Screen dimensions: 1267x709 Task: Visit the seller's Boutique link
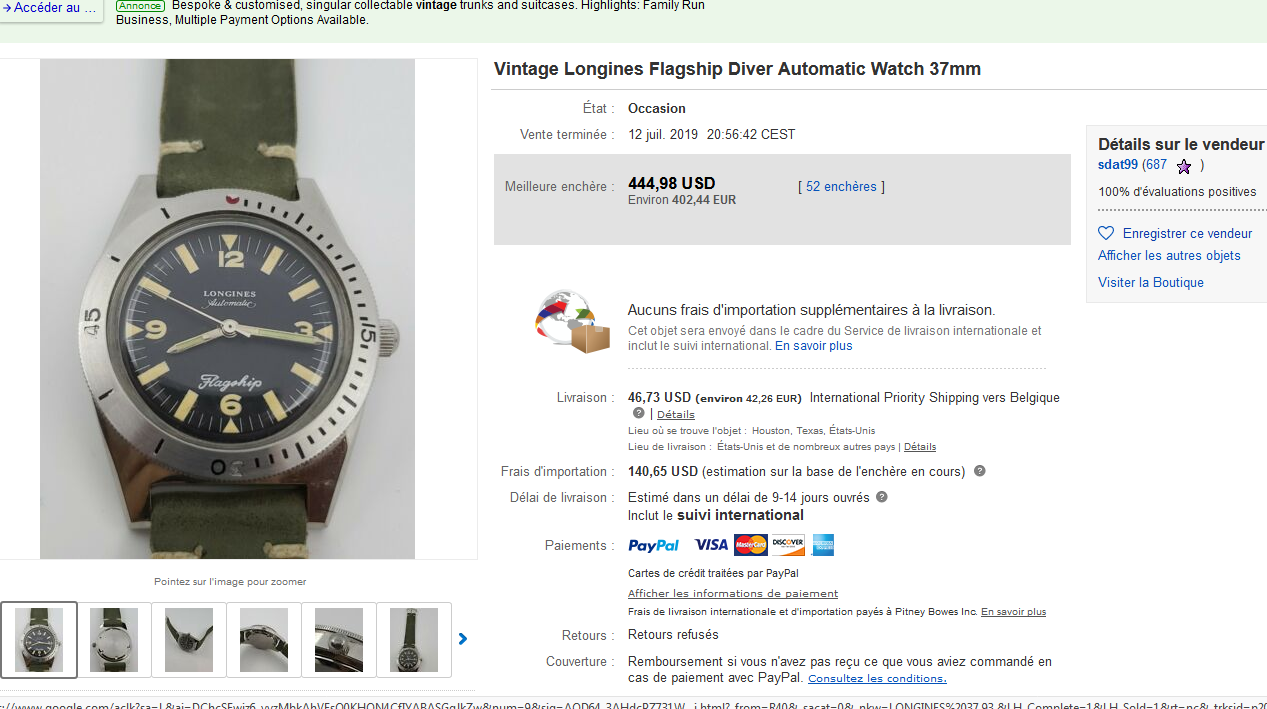[x=1151, y=283]
